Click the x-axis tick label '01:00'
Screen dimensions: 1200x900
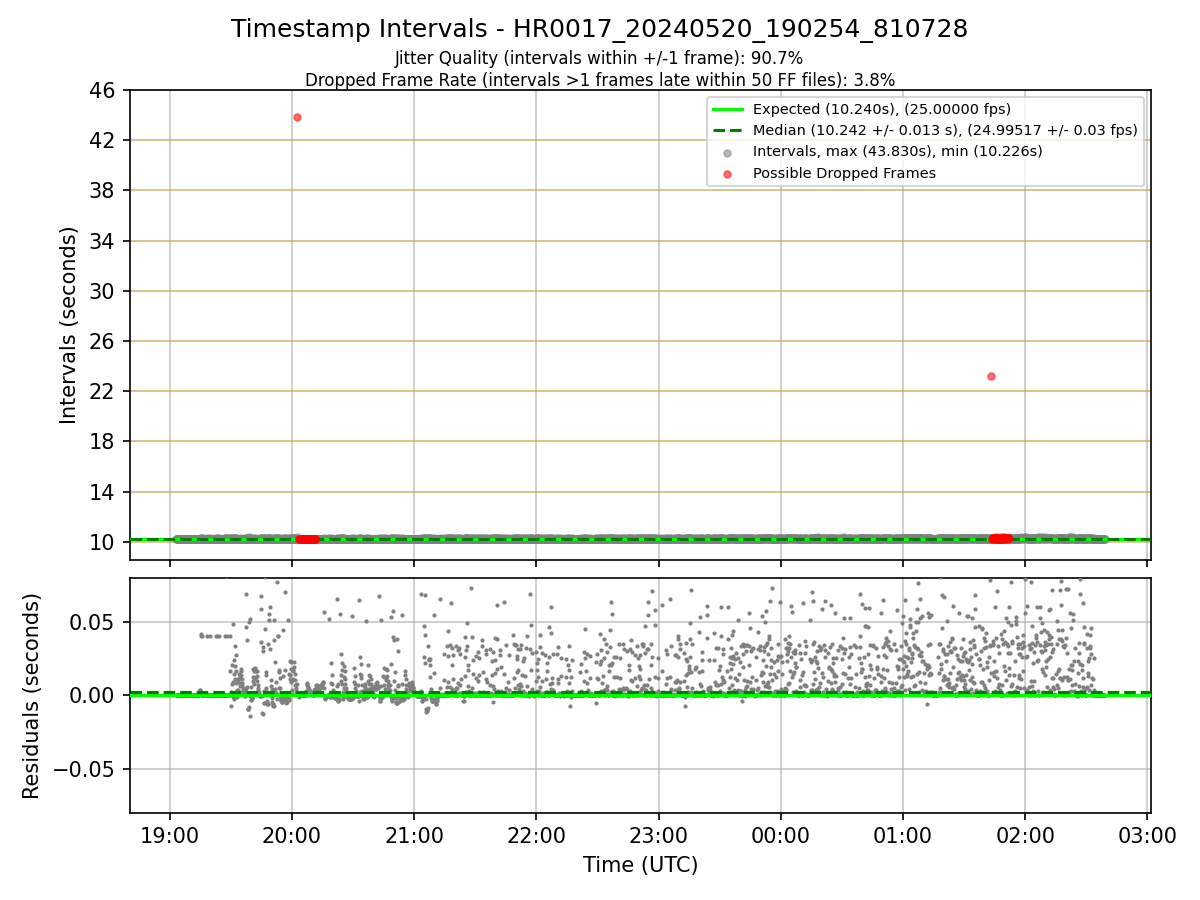(x=903, y=836)
